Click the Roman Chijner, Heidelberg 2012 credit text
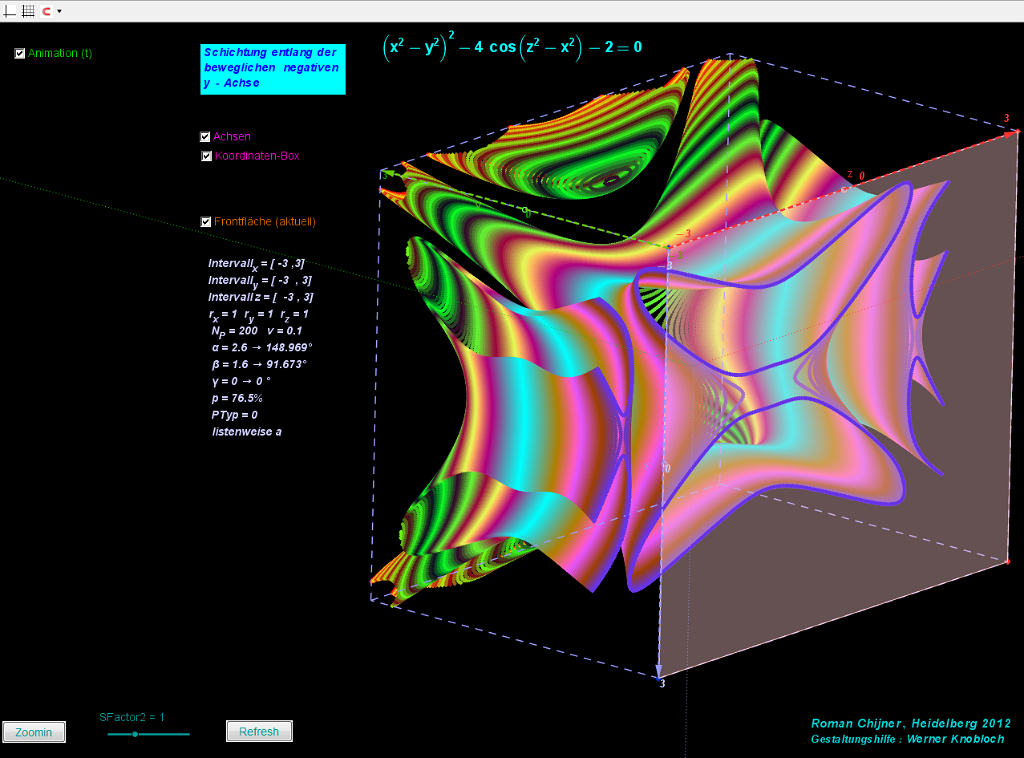 click(x=910, y=724)
